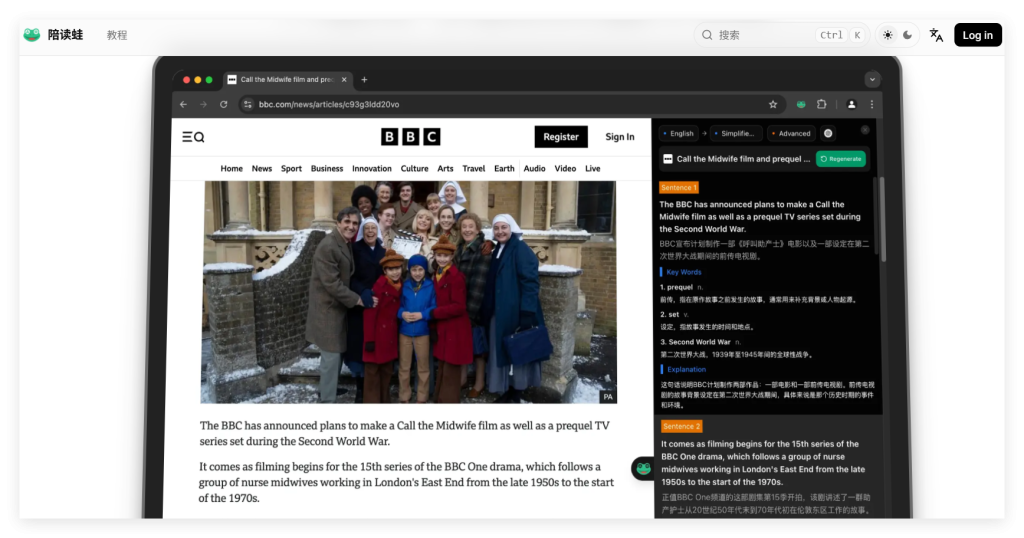Open the Arts nav item
Image resolution: width=1024 pixels, height=538 pixels.
(445, 168)
